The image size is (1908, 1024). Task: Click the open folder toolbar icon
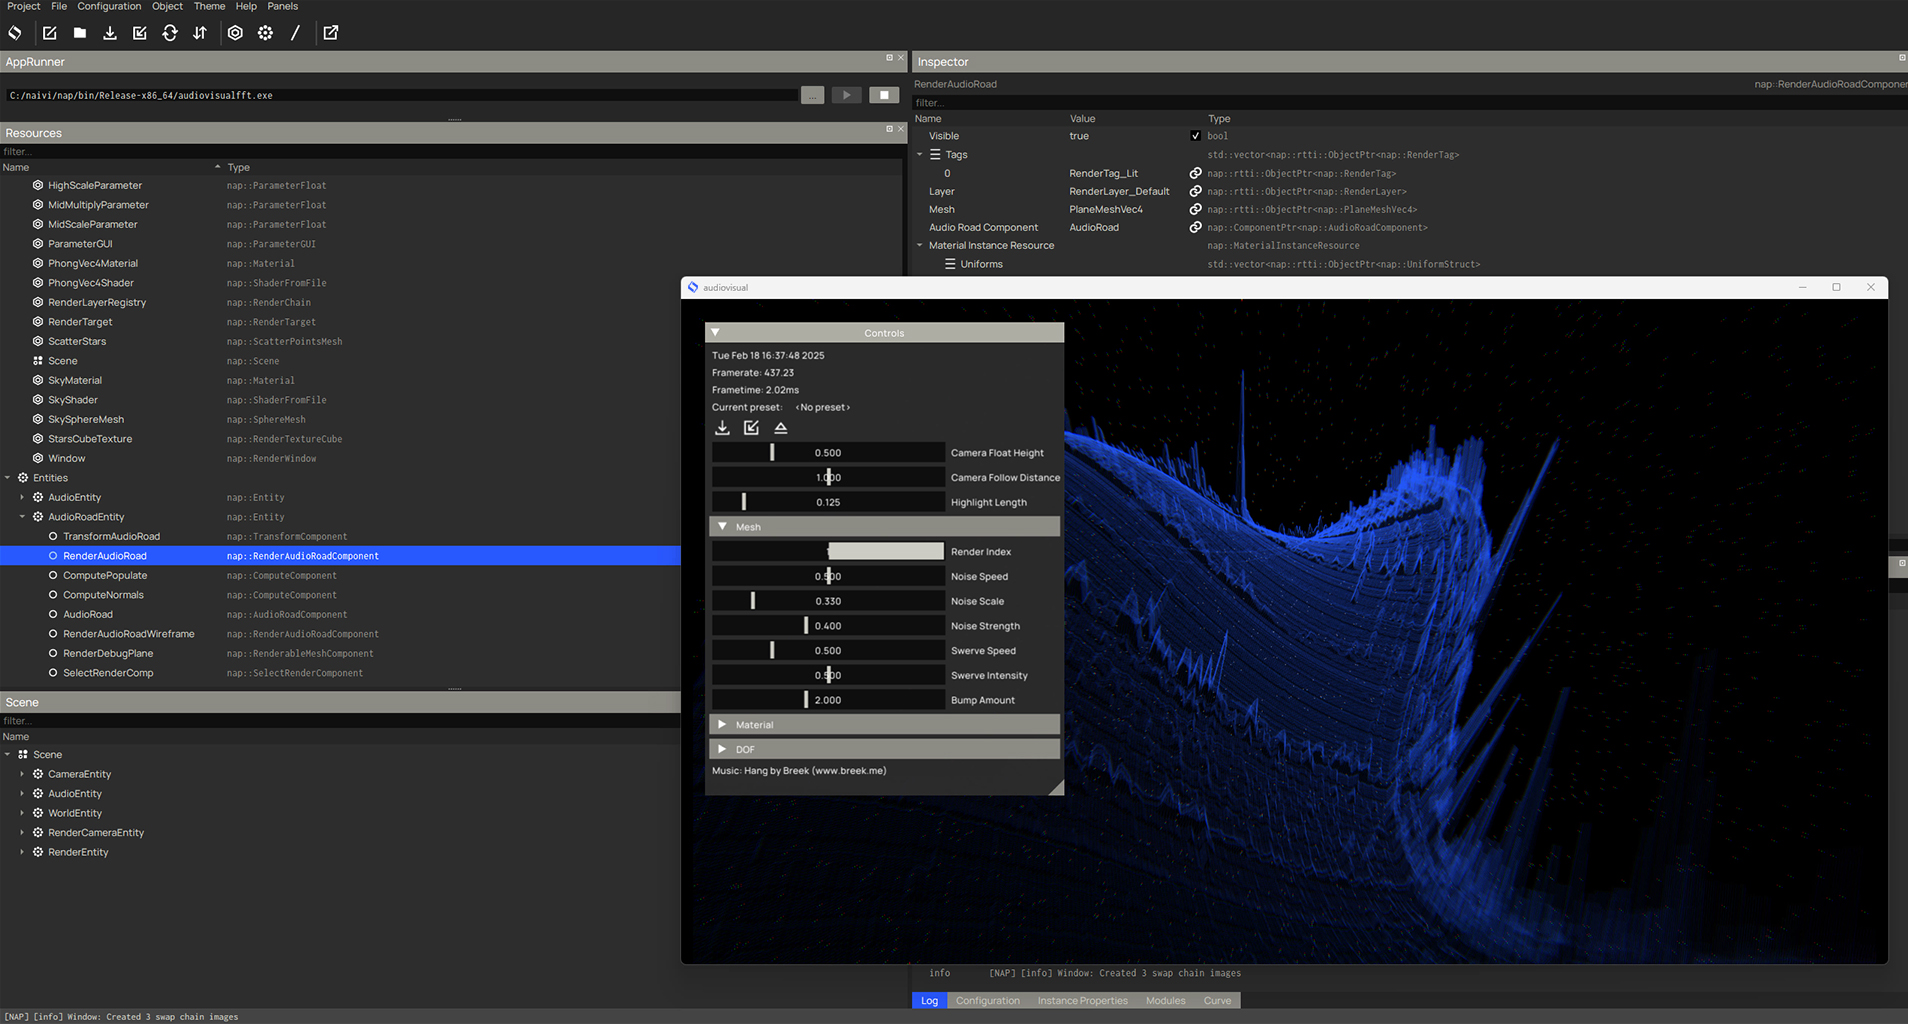coord(80,33)
